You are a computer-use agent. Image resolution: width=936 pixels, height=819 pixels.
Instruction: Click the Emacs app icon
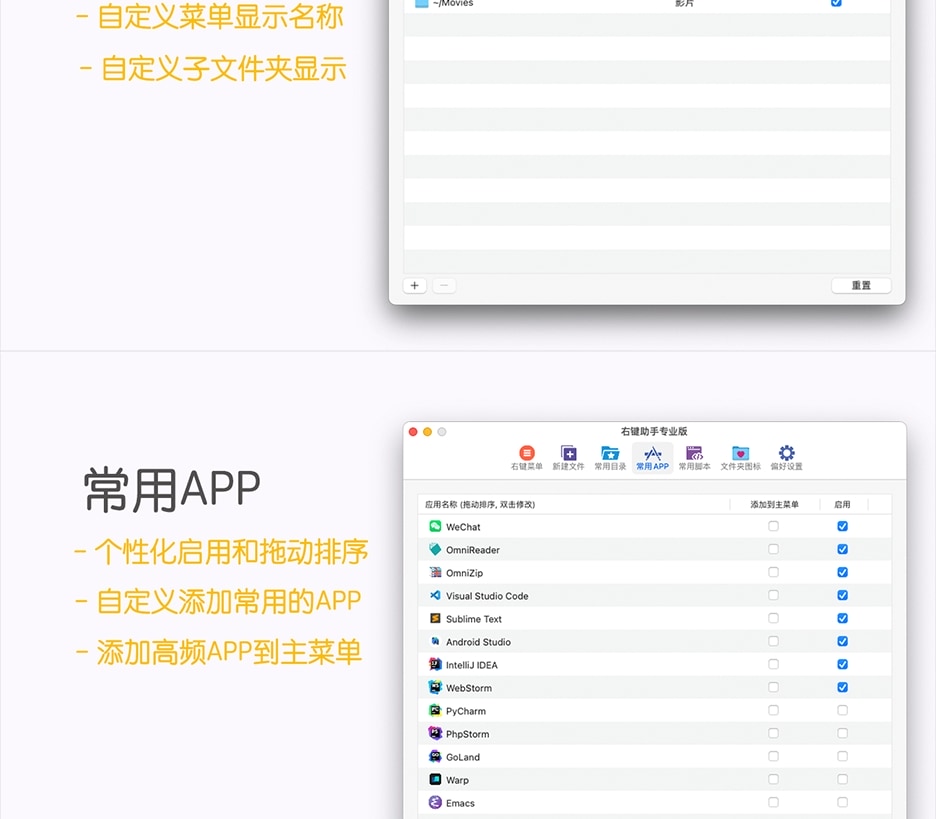pyautogui.click(x=435, y=802)
